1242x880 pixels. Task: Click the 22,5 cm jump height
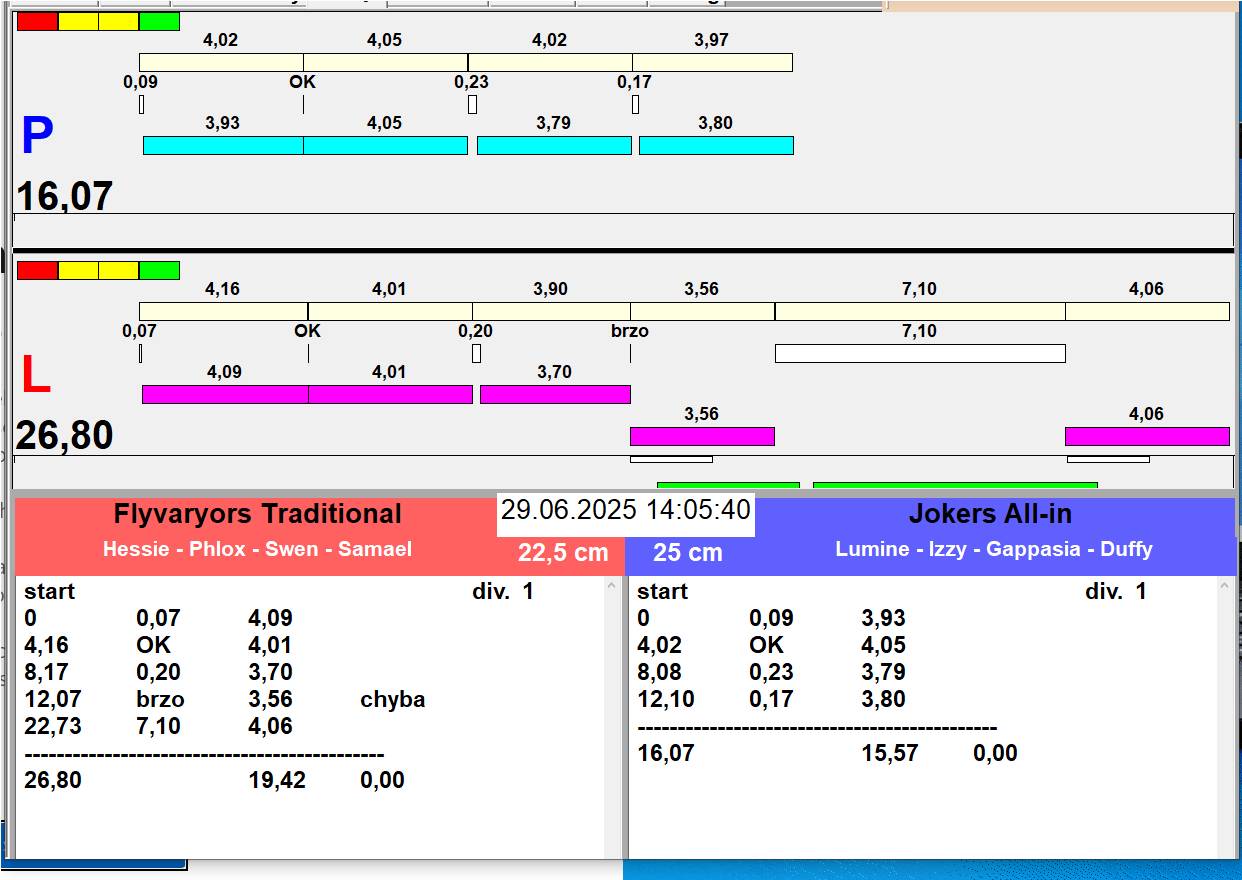563,553
